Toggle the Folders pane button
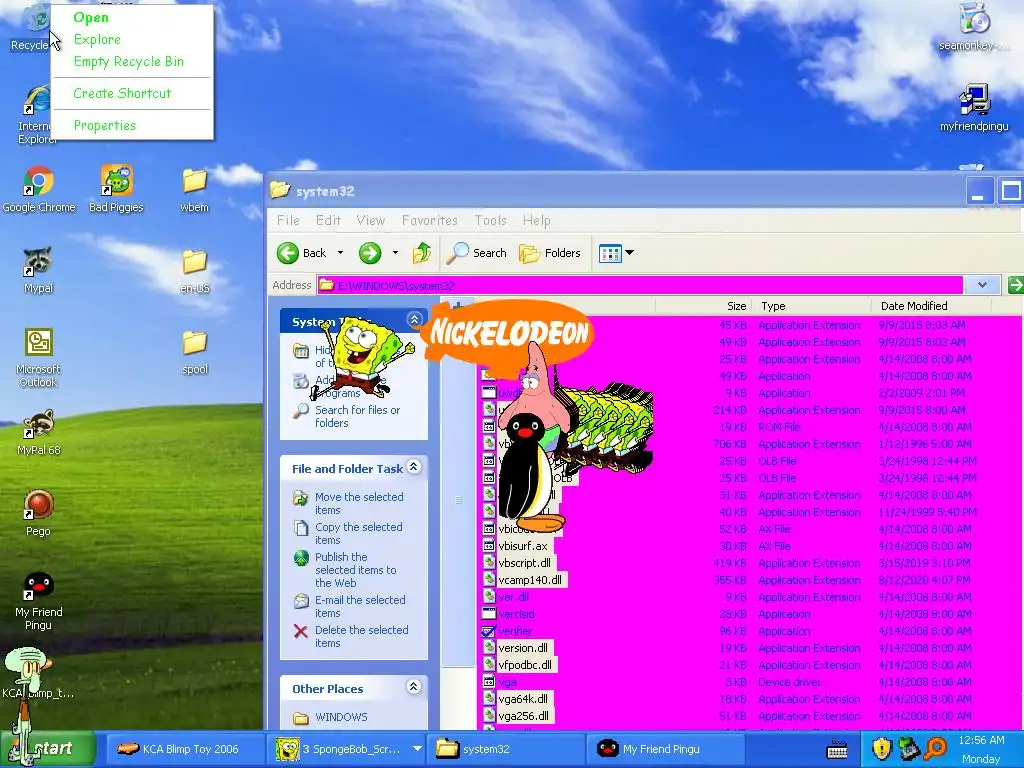The image size is (1024, 768). 550,253
